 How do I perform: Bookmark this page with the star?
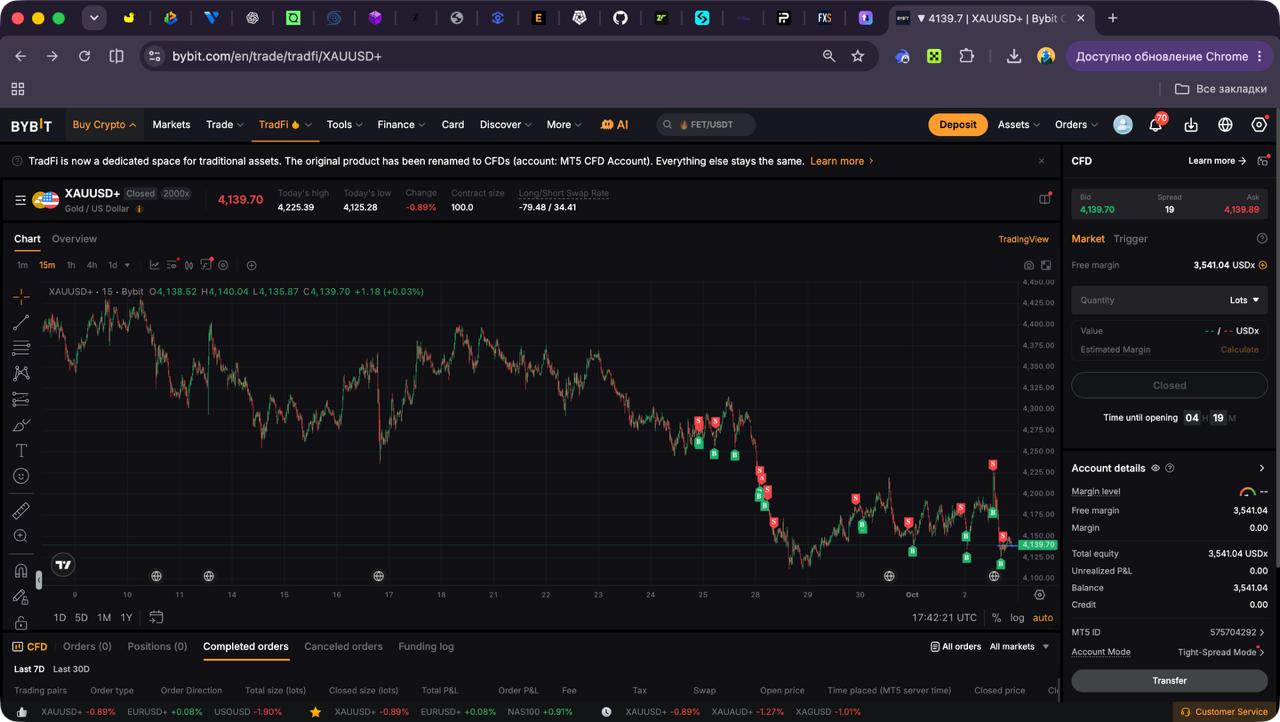tap(858, 56)
